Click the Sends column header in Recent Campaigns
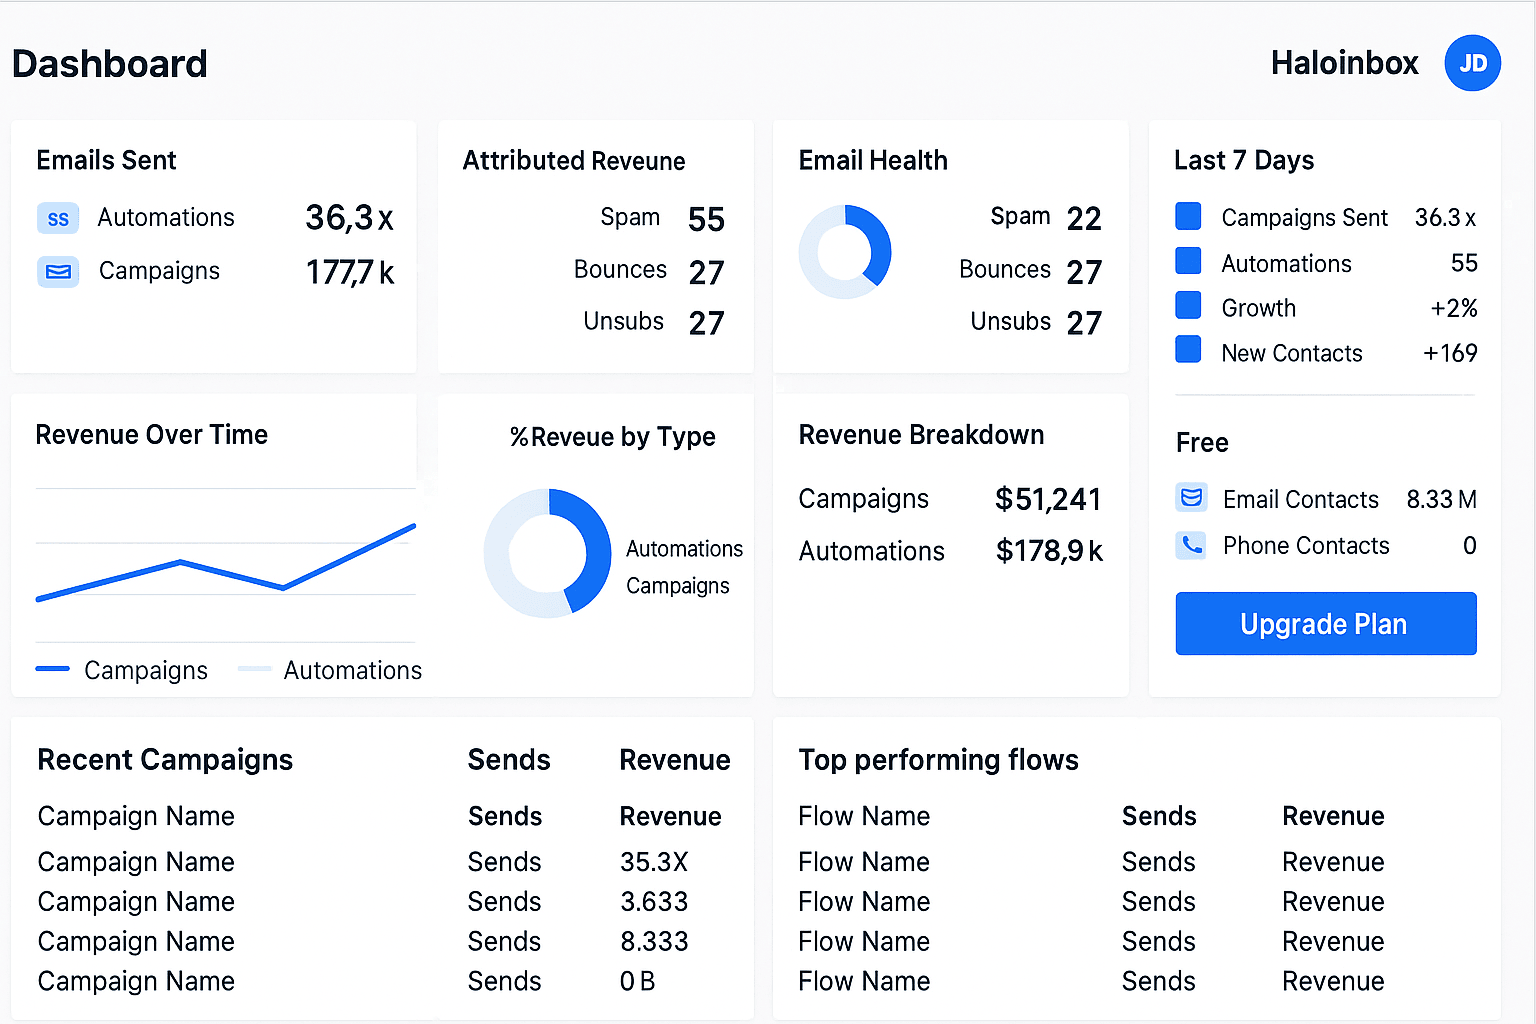The width and height of the screenshot is (1536, 1024). (508, 760)
